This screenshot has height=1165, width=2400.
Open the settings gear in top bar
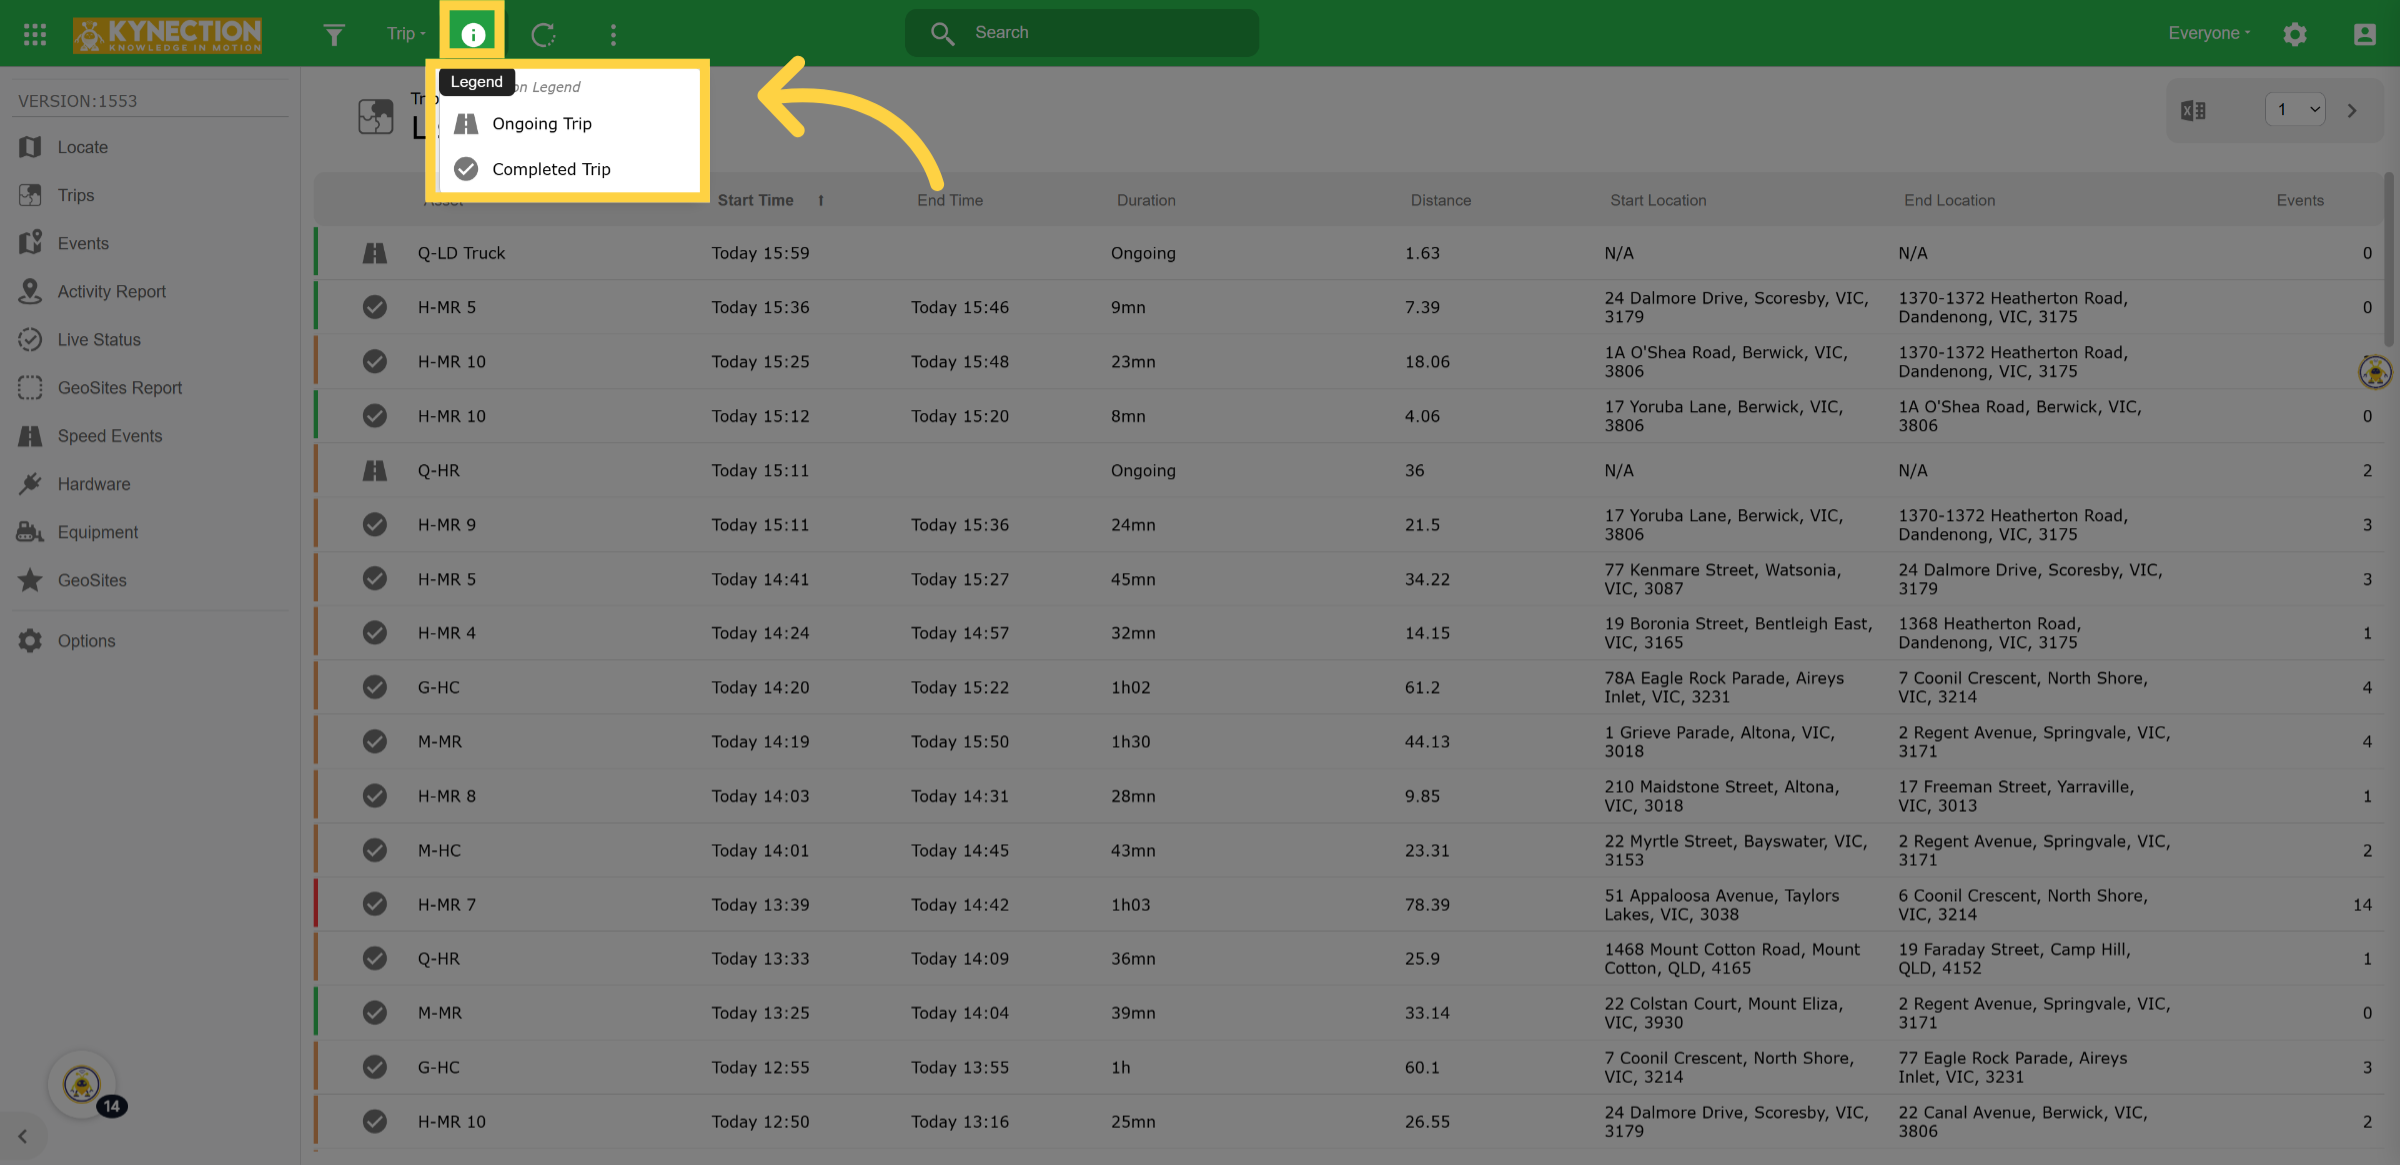[2295, 34]
